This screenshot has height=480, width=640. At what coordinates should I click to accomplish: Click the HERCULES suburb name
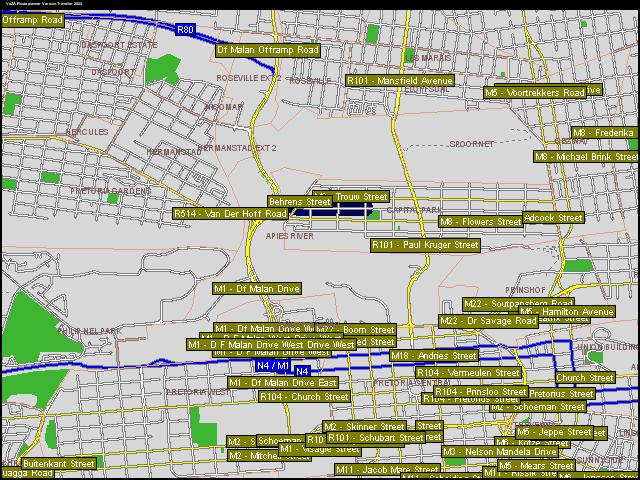point(87,132)
